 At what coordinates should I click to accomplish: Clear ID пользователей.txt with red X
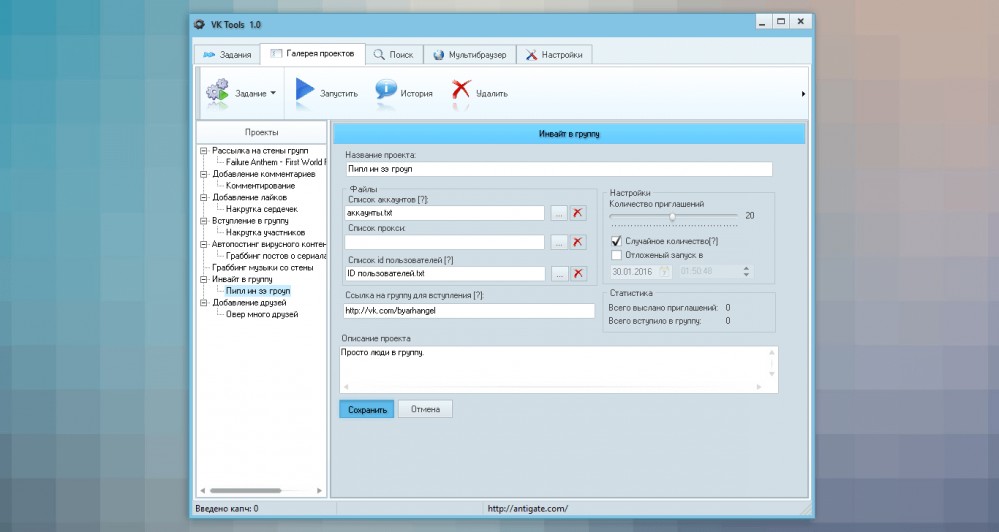pos(578,273)
